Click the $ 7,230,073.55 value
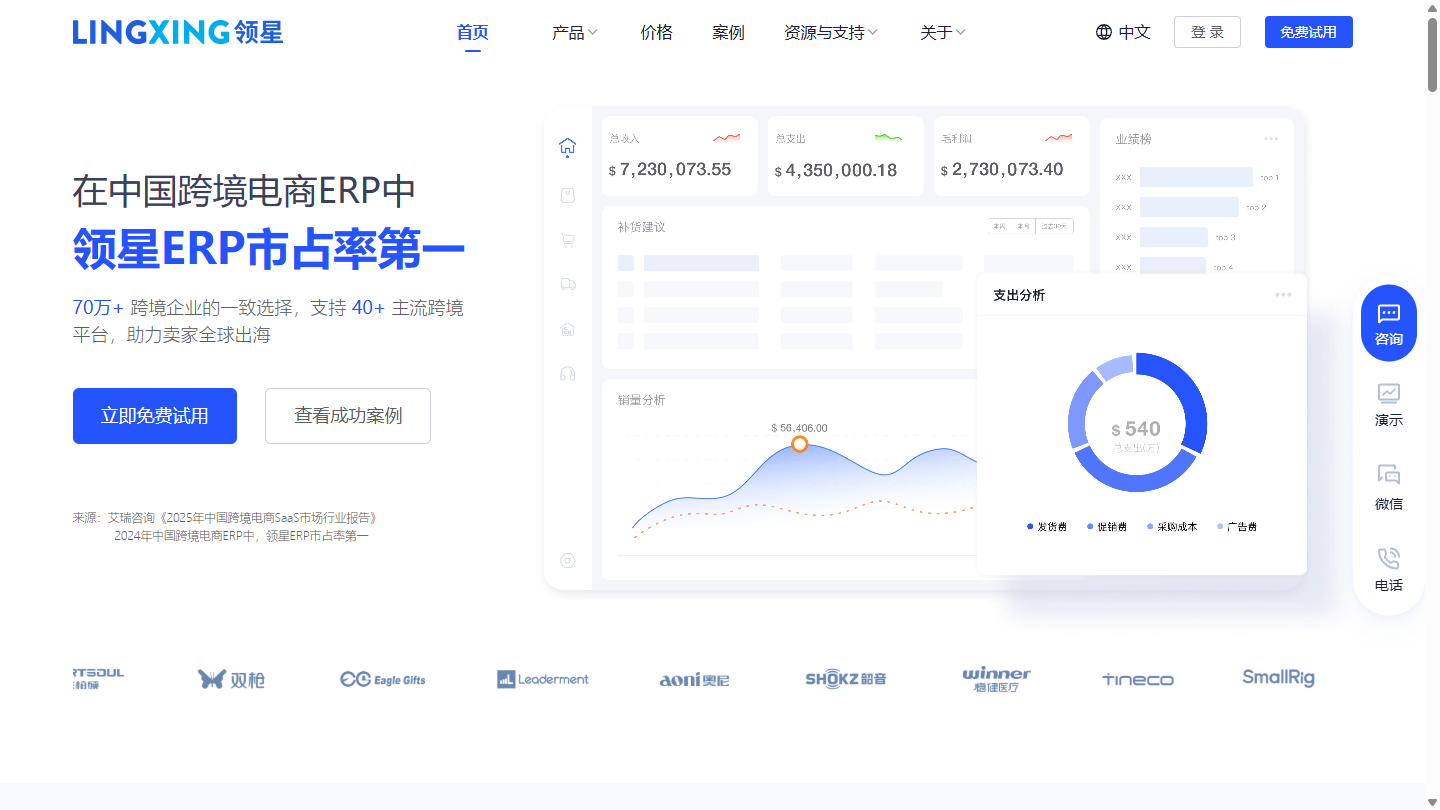1440x810 pixels. [x=670, y=170]
